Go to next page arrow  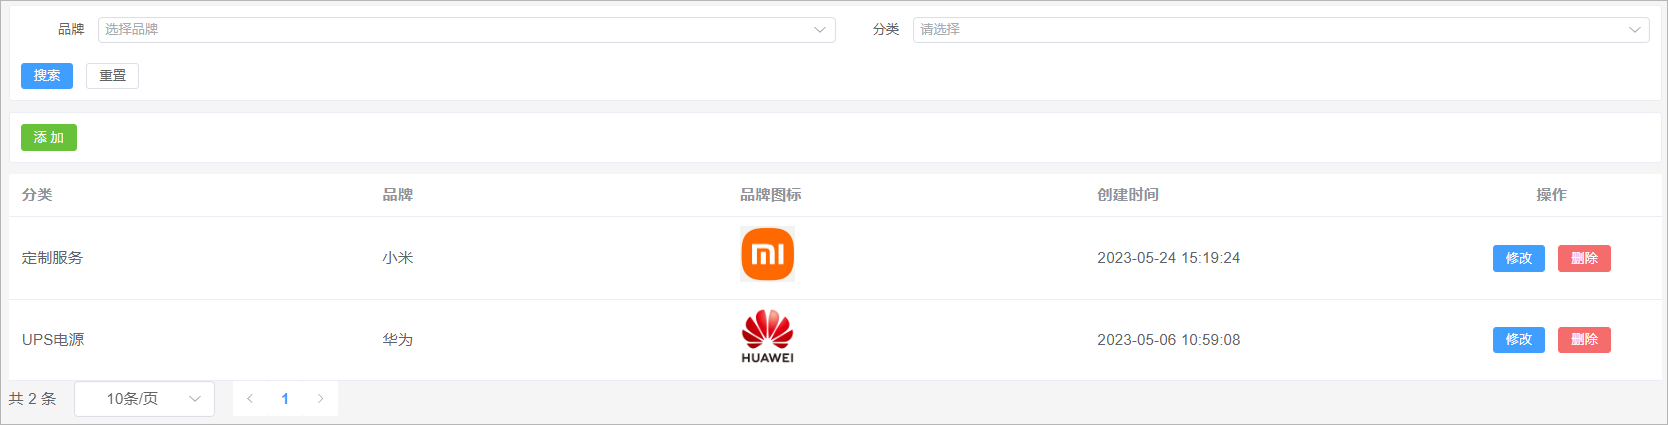coord(320,399)
